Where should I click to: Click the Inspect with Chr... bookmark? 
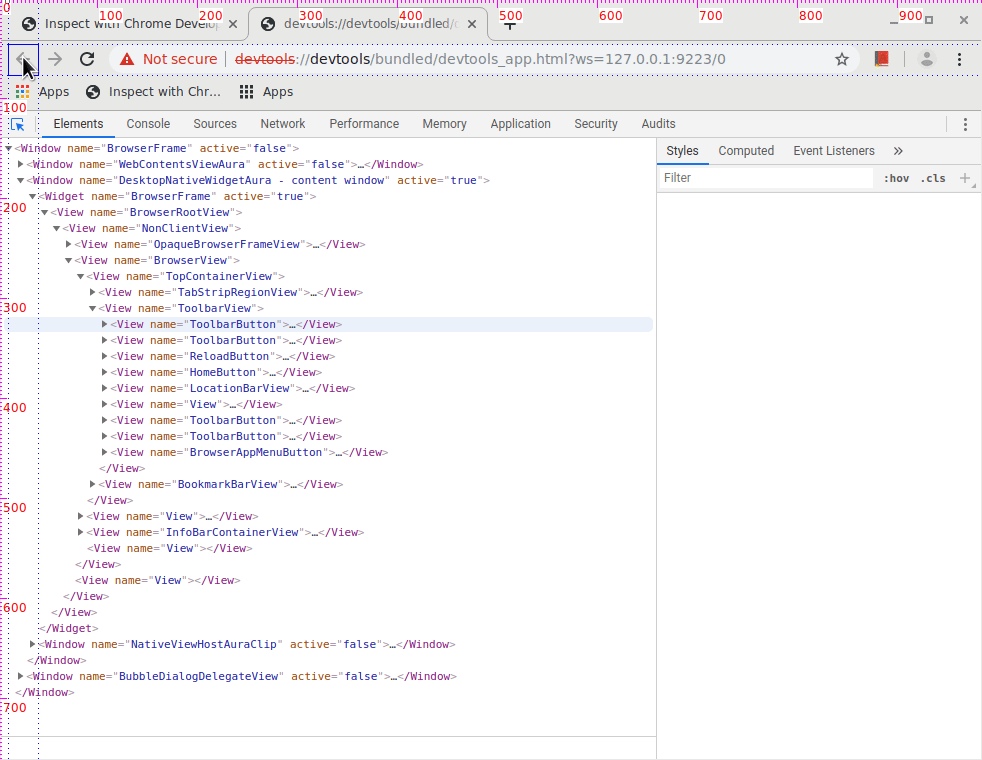(154, 92)
